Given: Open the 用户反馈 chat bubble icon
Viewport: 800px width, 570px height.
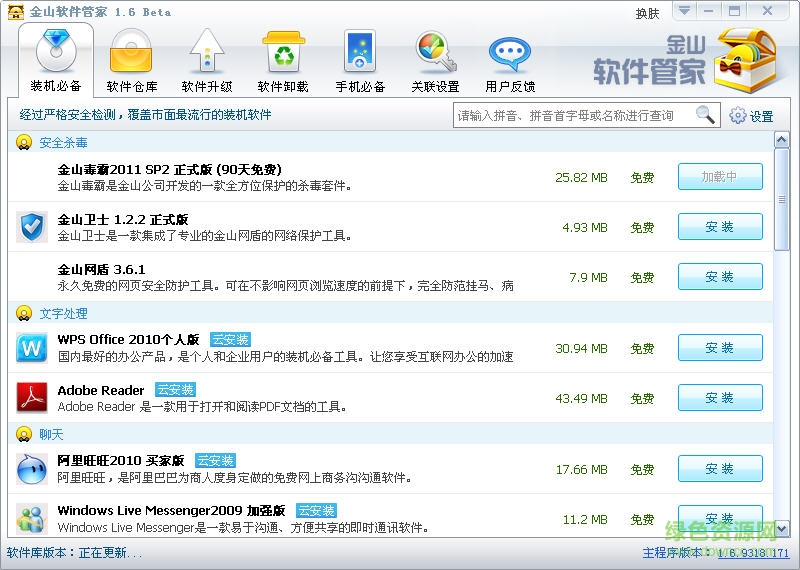Looking at the screenshot, I should [510, 51].
